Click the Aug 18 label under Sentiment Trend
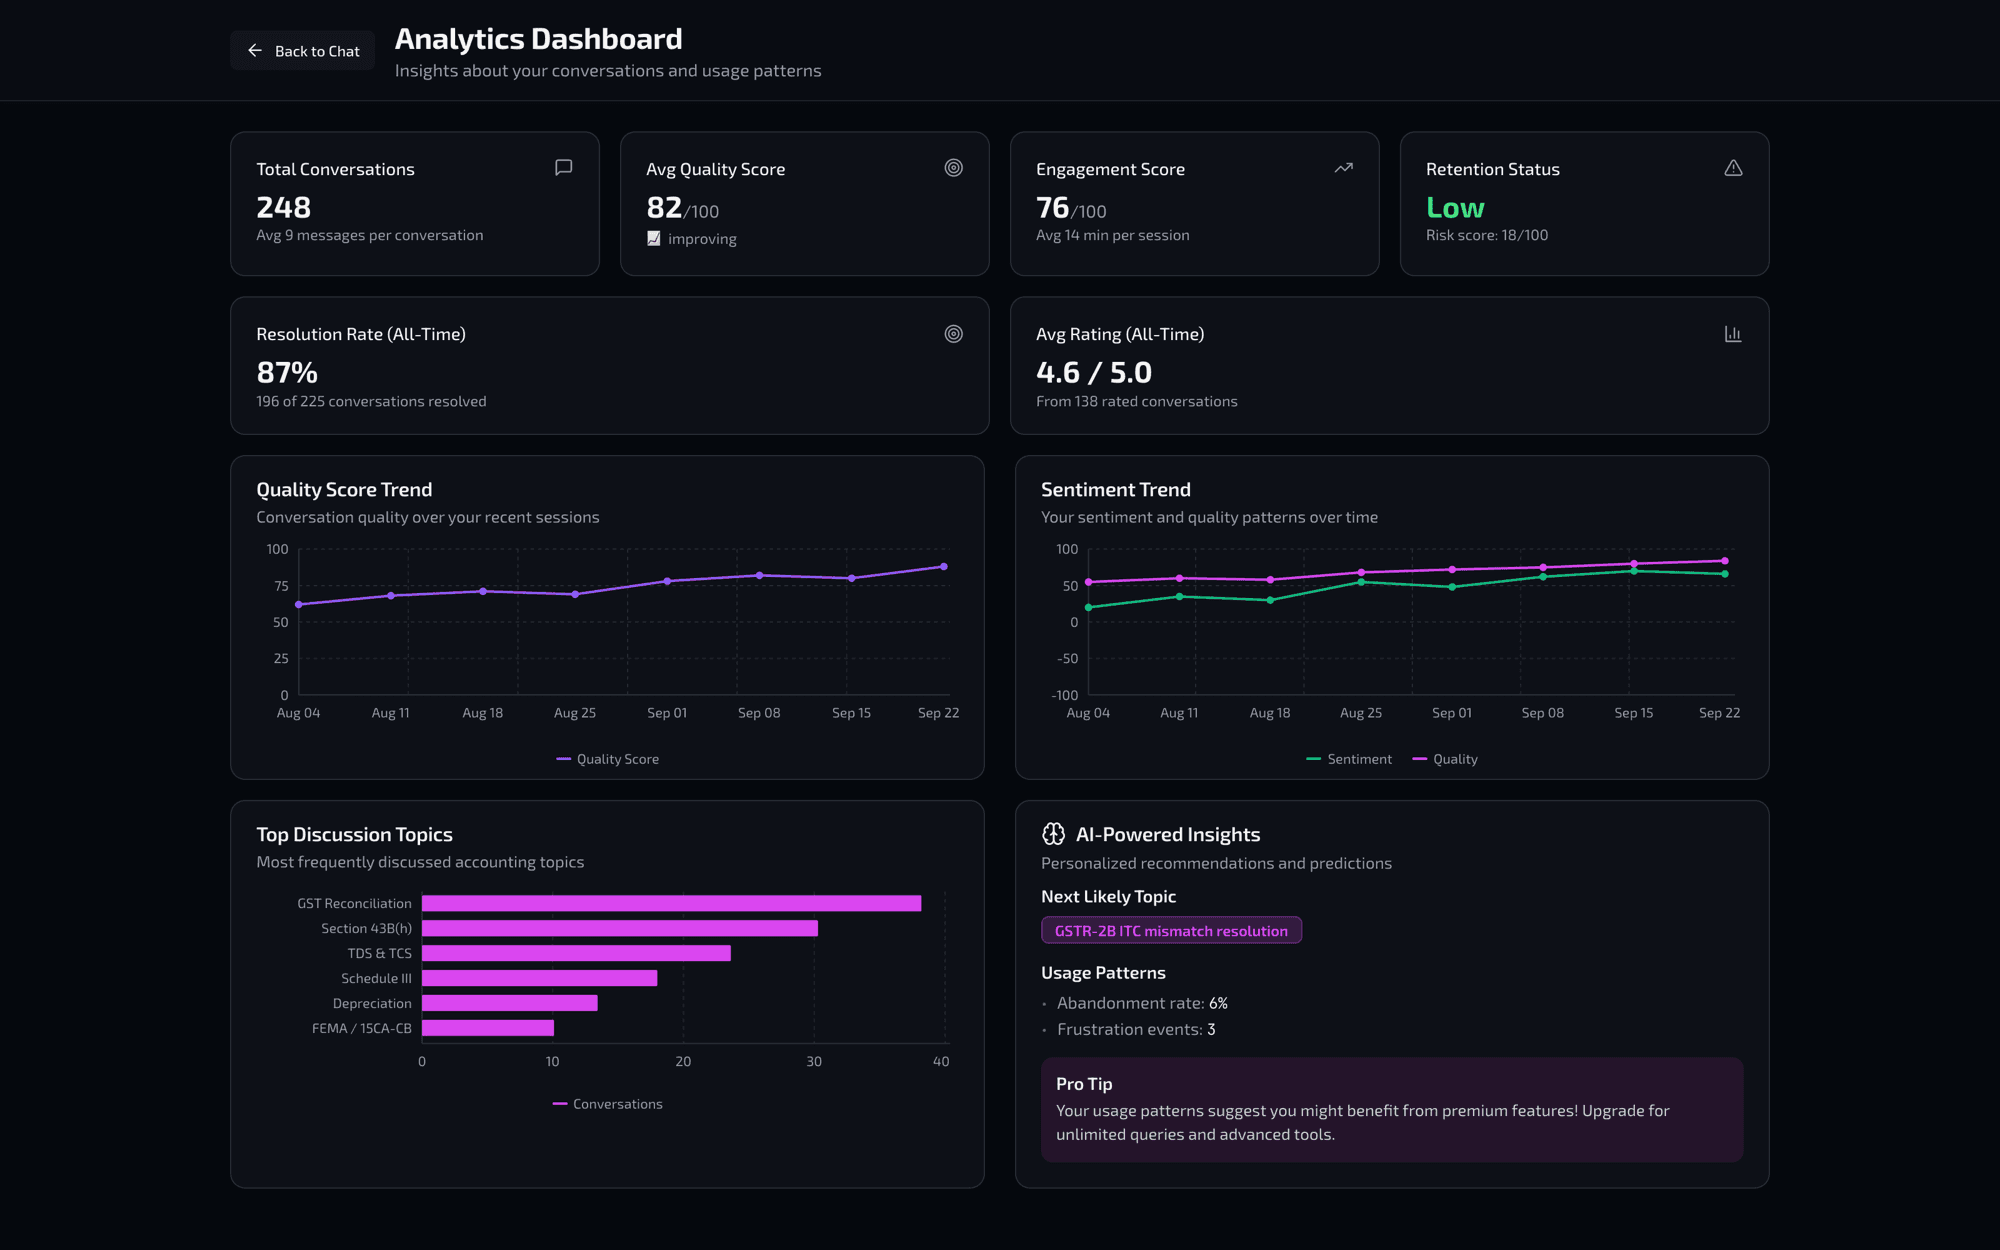 [1270, 713]
